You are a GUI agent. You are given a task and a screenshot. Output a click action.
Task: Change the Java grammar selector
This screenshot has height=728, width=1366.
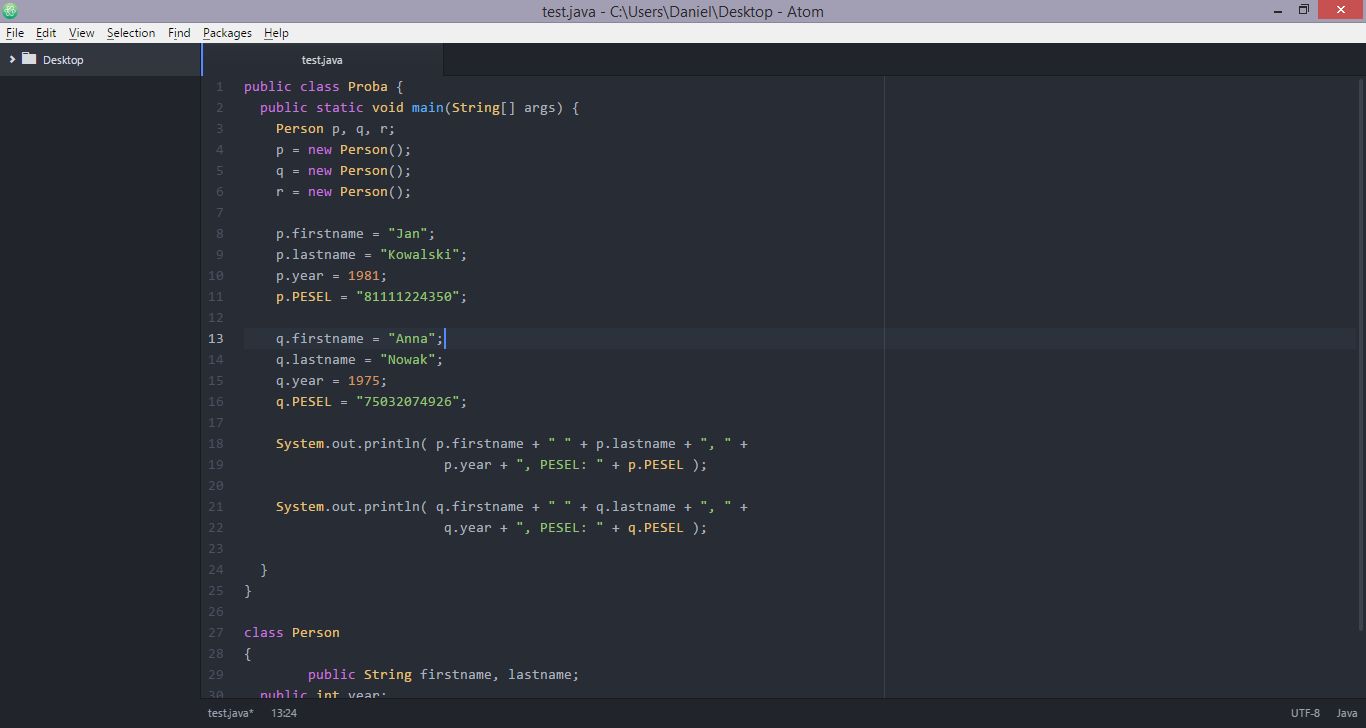[1347, 713]
